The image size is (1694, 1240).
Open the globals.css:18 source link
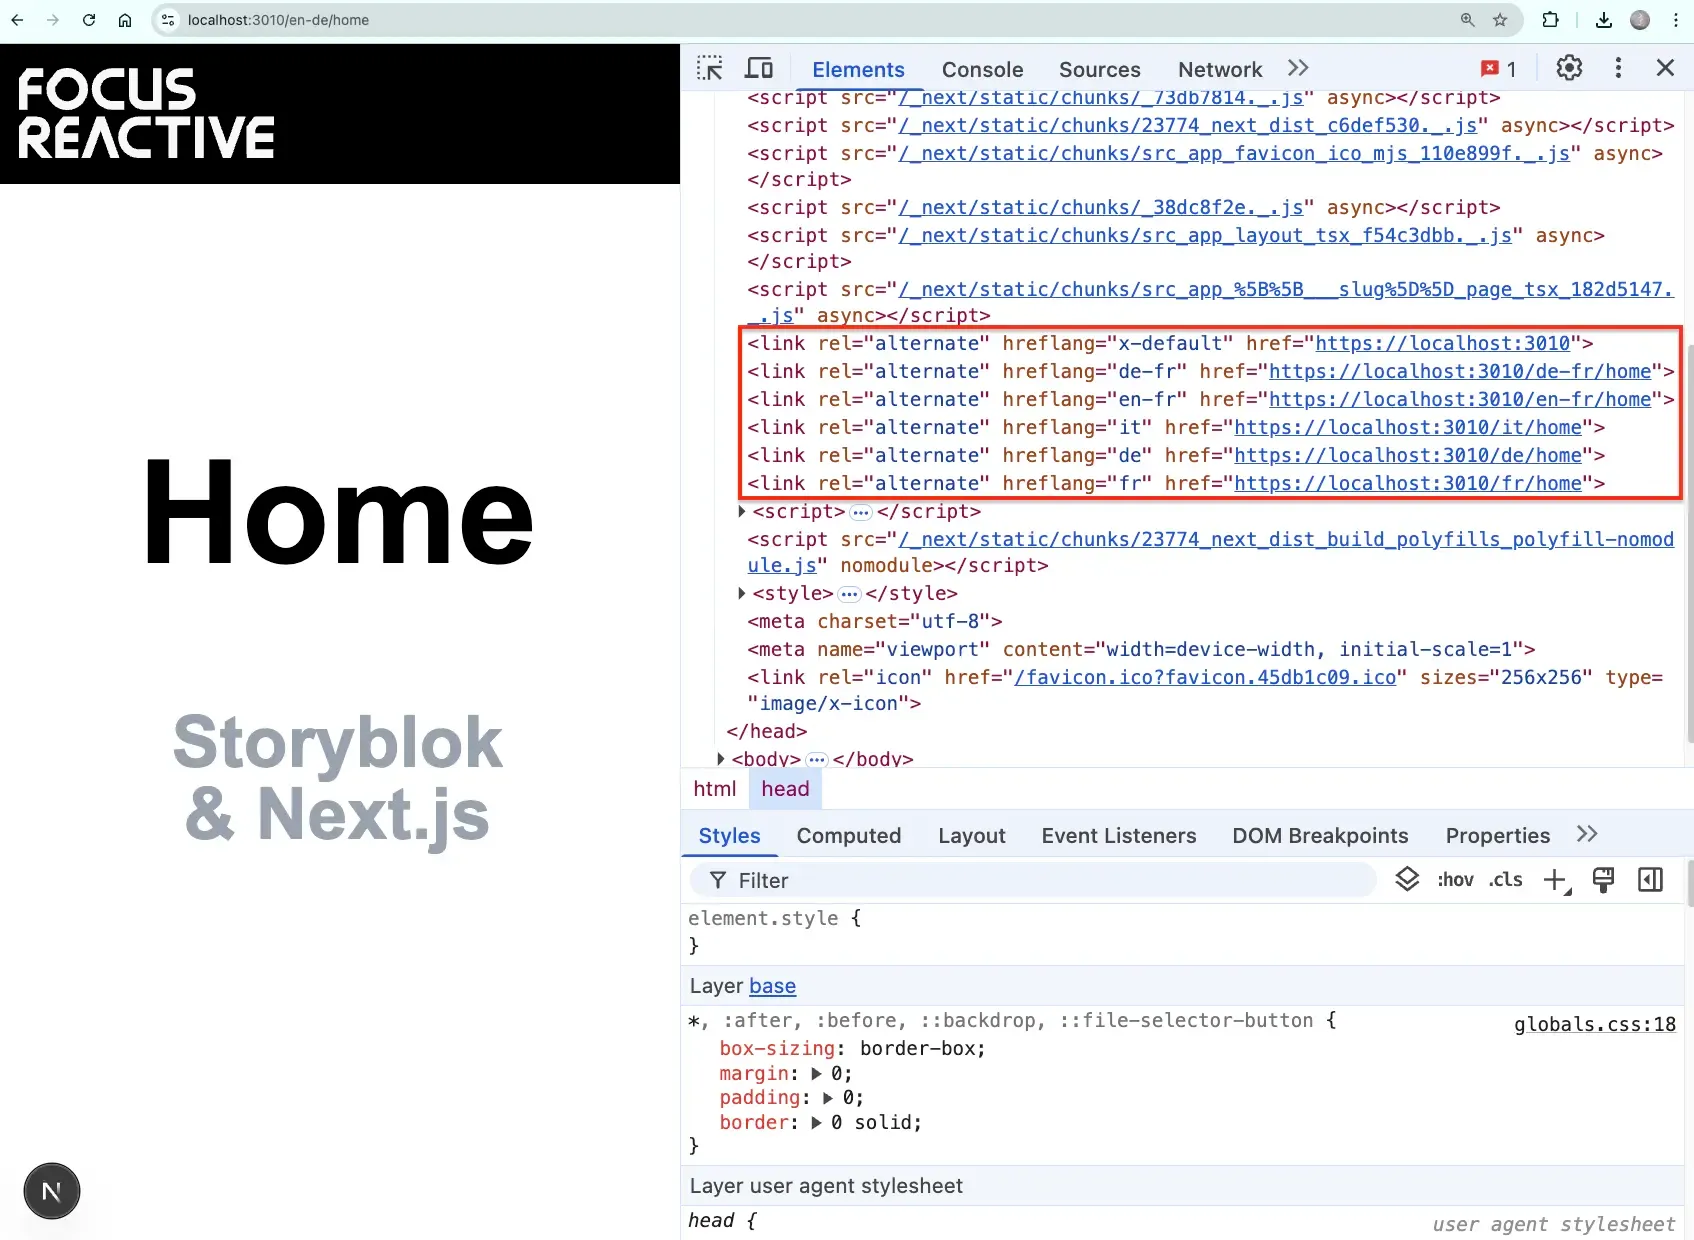pyautogui.click(x=1594, y=1024)
